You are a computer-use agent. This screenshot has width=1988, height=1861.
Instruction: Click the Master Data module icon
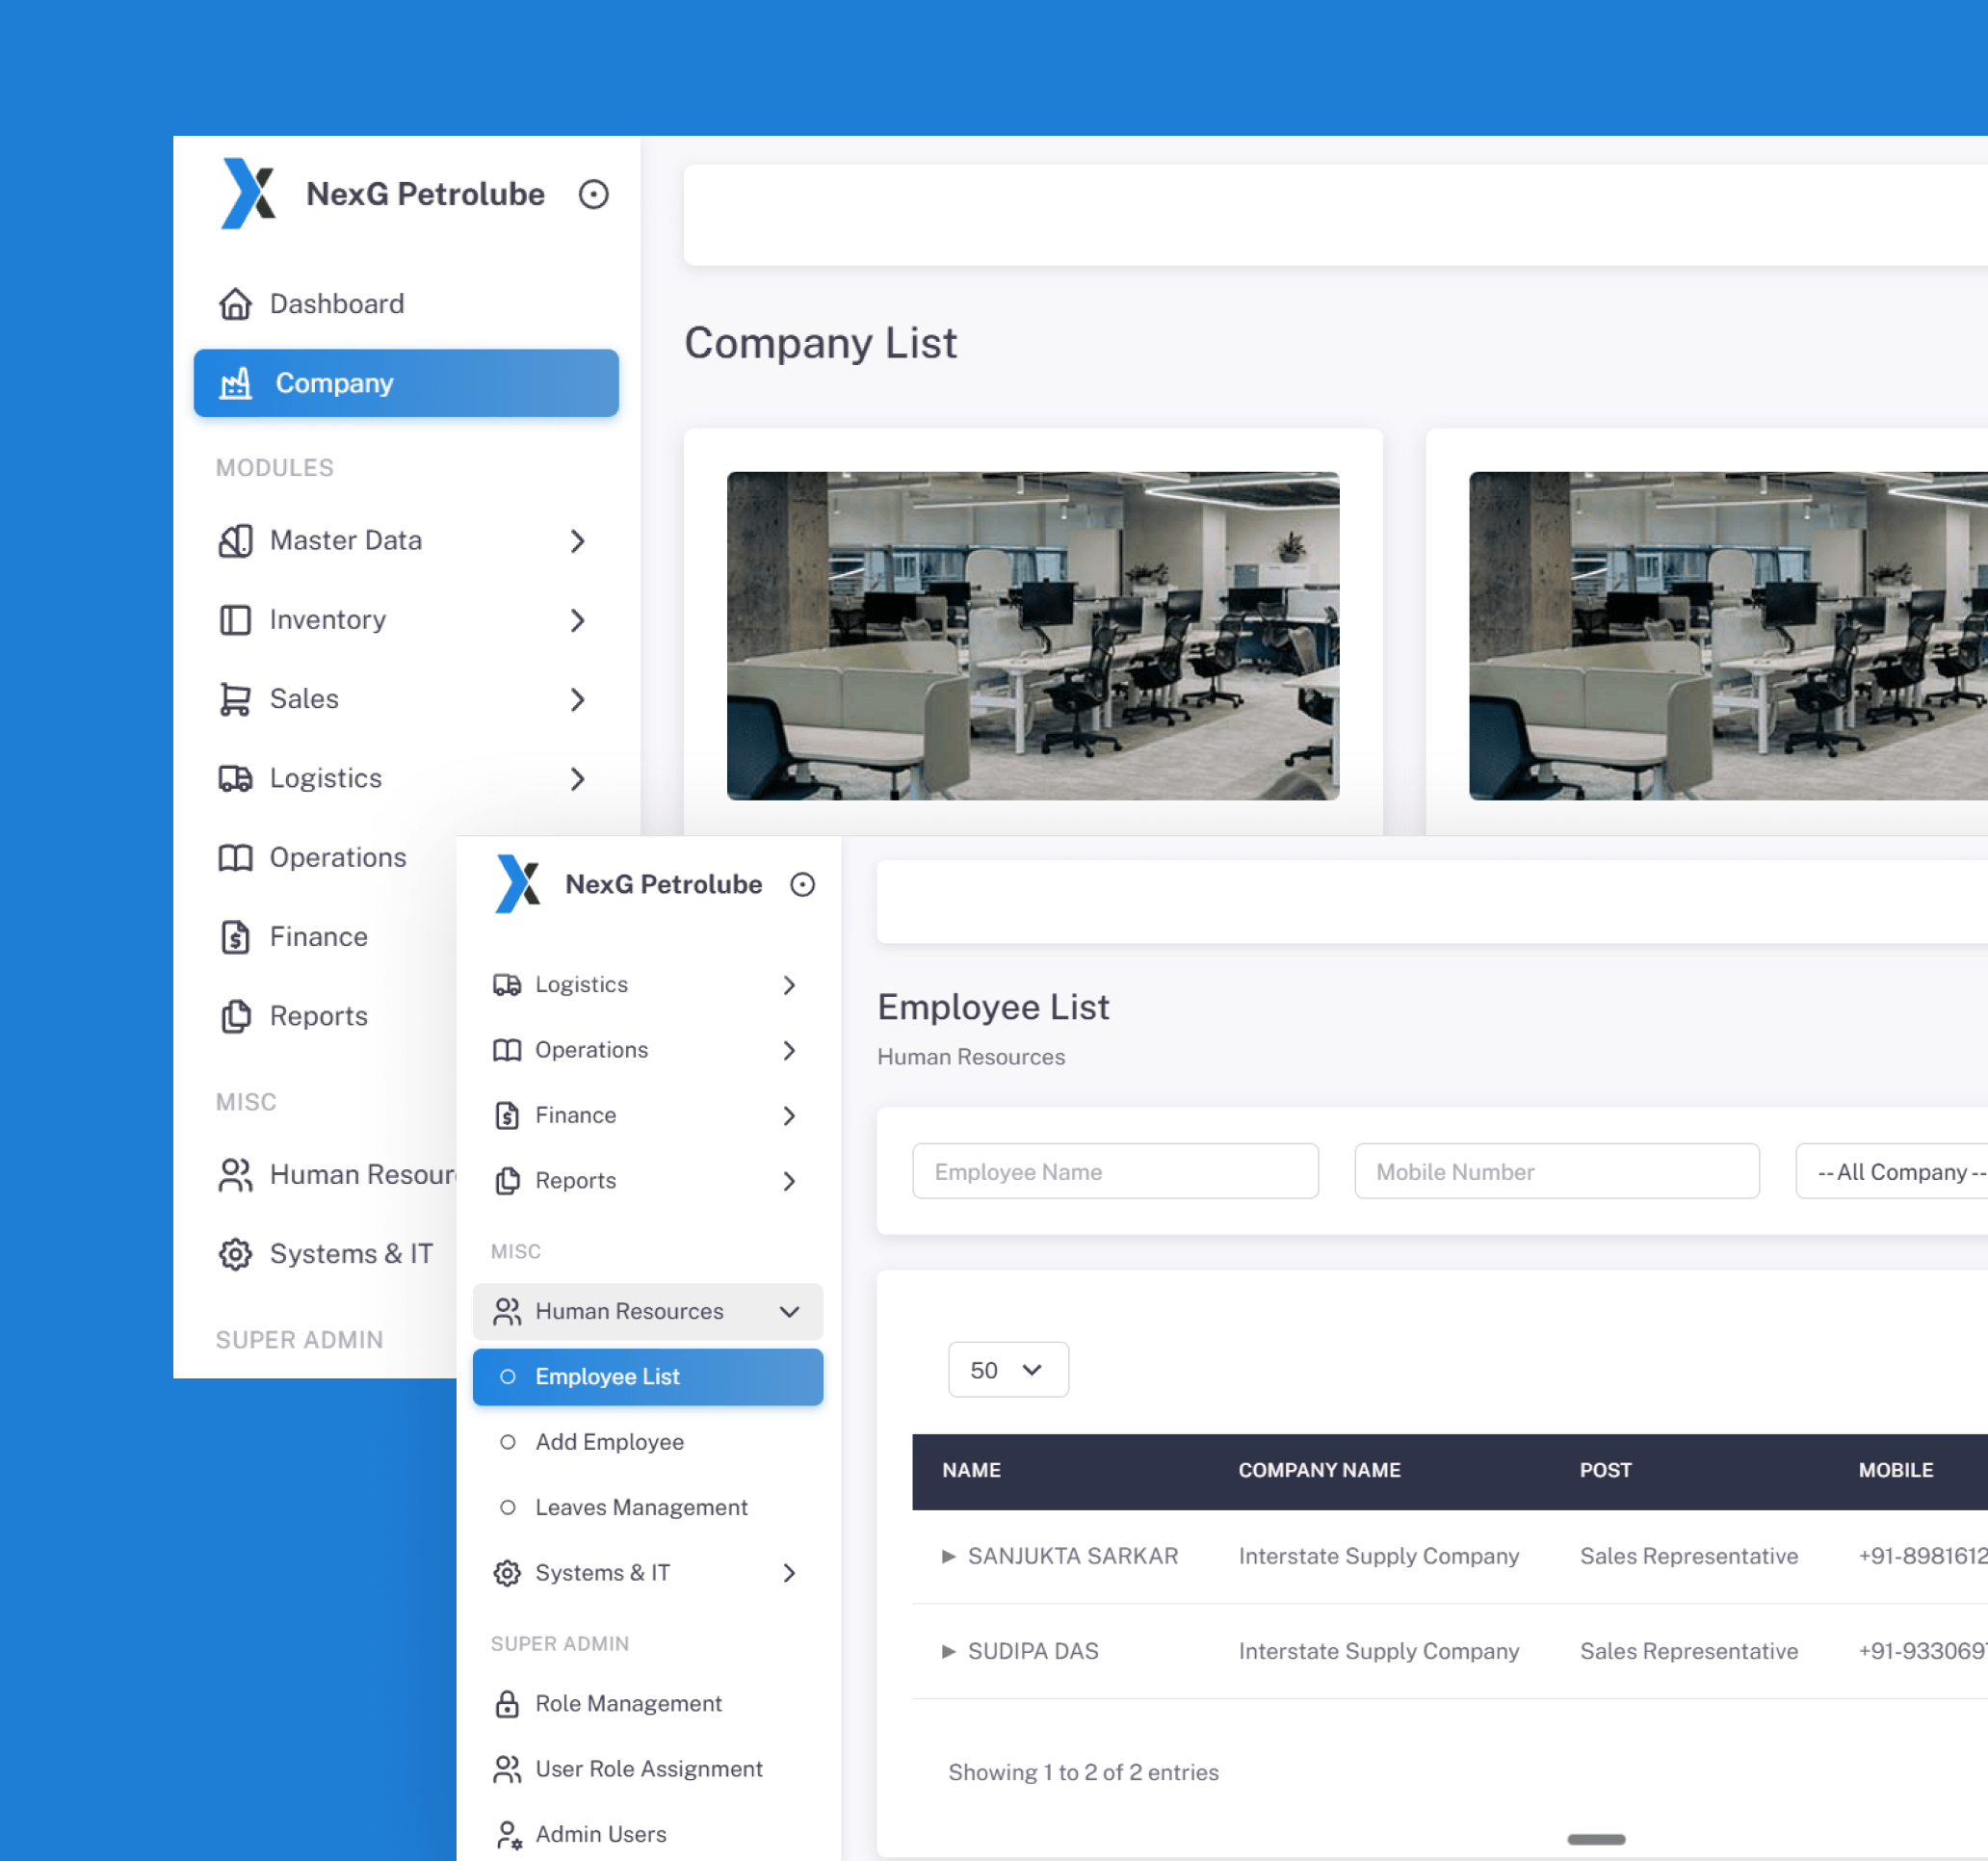tap(236, 540)
